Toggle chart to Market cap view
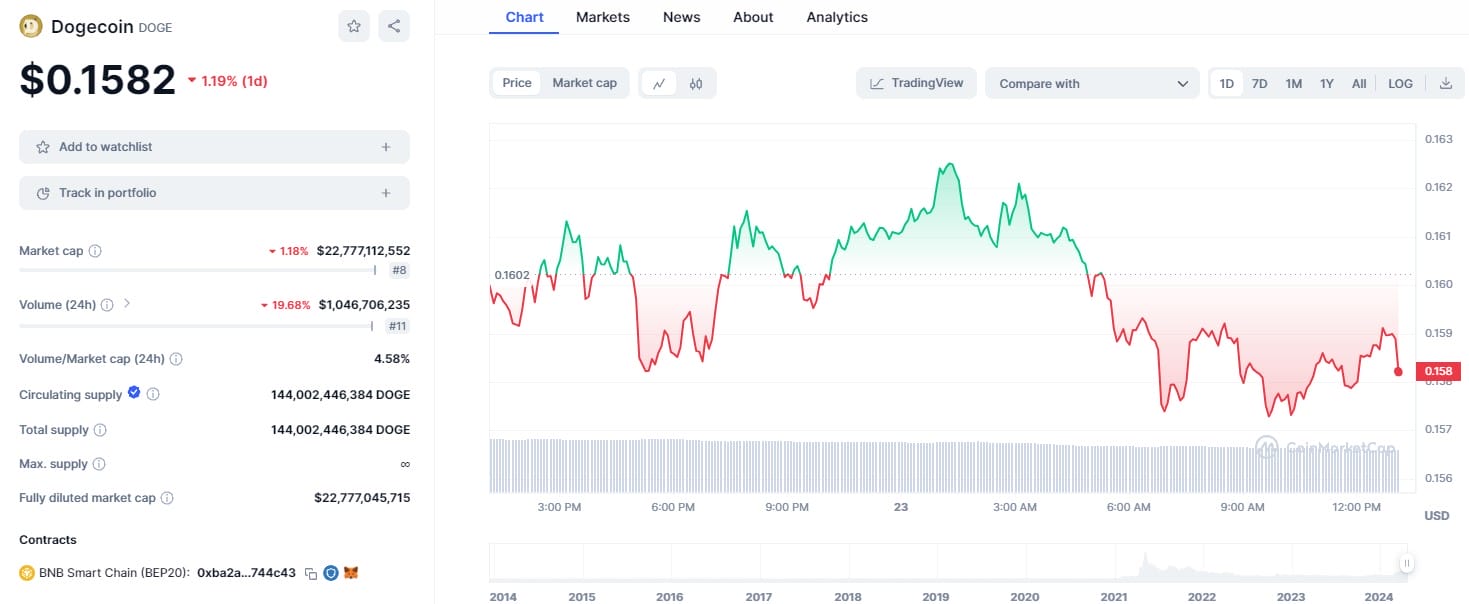Viewport: 1469px width, 604px height. tap(584, 83)
